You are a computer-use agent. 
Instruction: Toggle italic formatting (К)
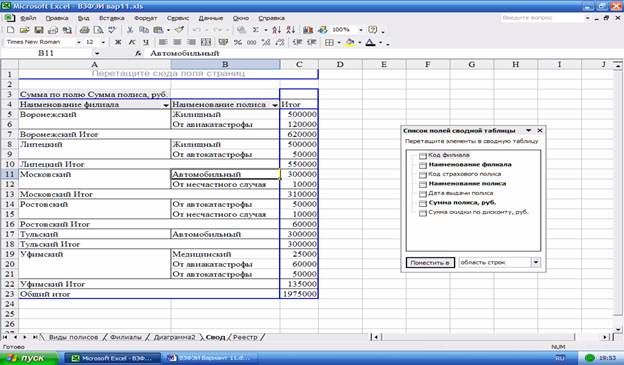pyautogui.click(x=132, y=42)
